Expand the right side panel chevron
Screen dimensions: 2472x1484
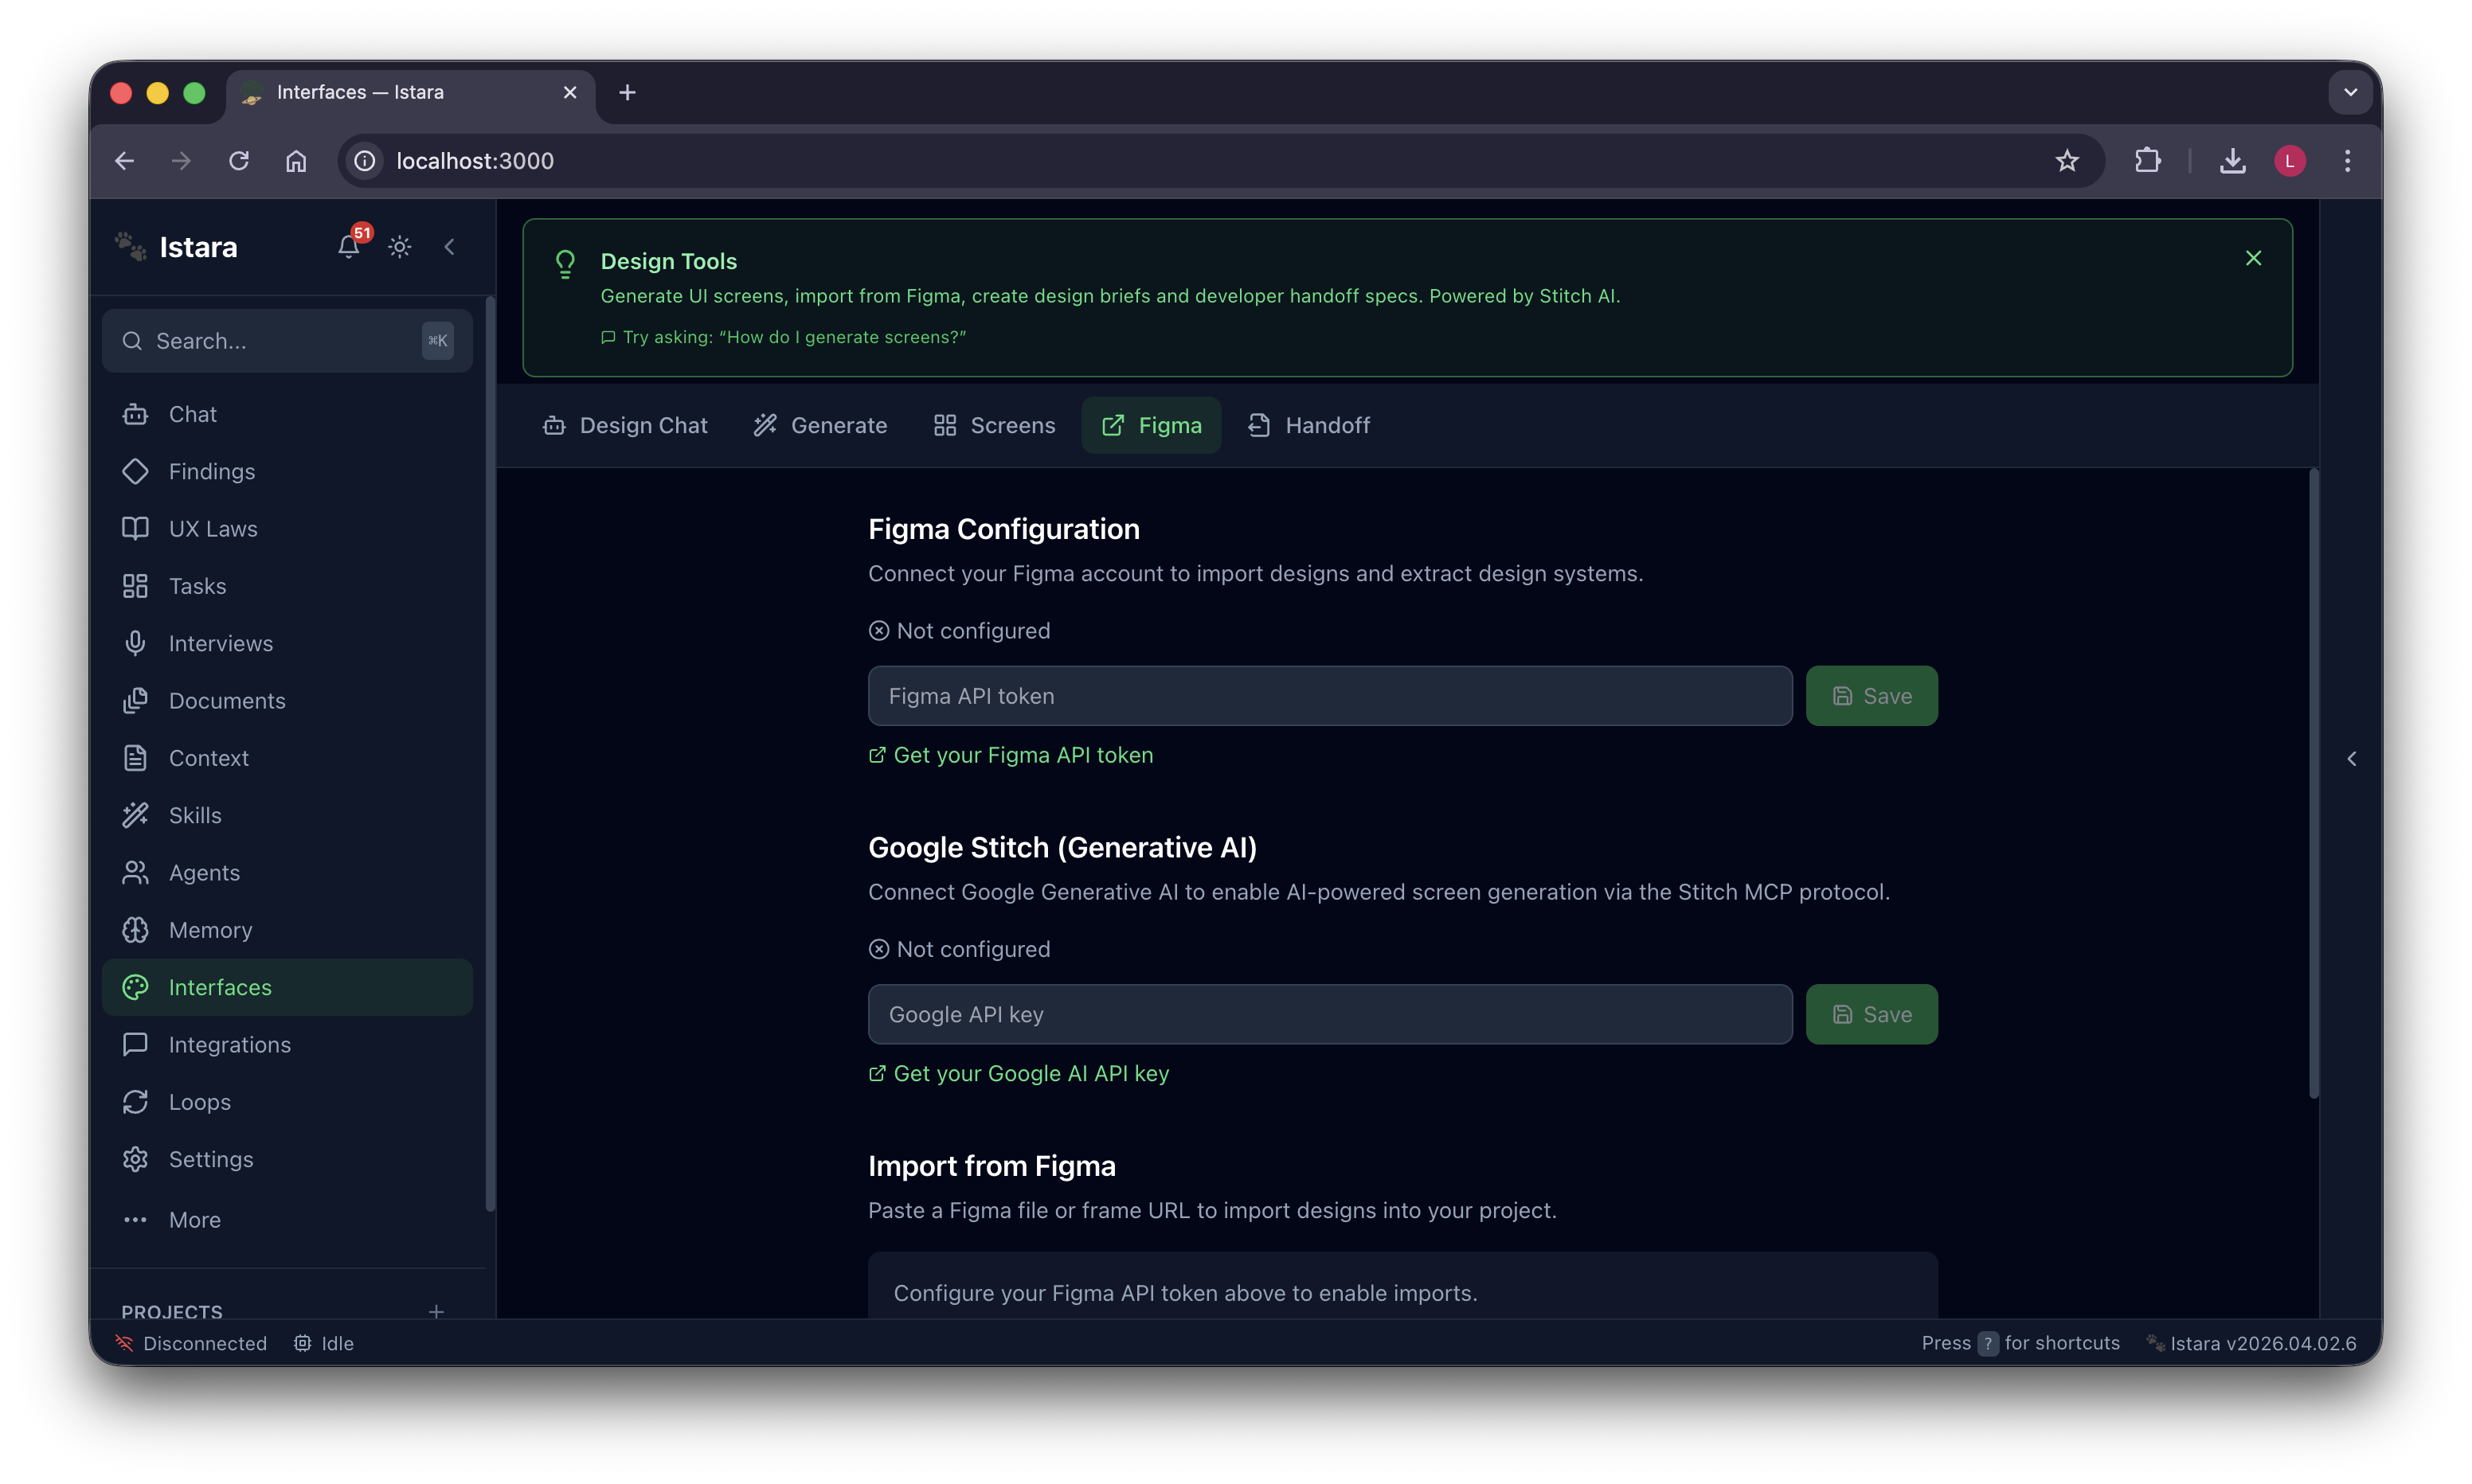click(2352, 759)
